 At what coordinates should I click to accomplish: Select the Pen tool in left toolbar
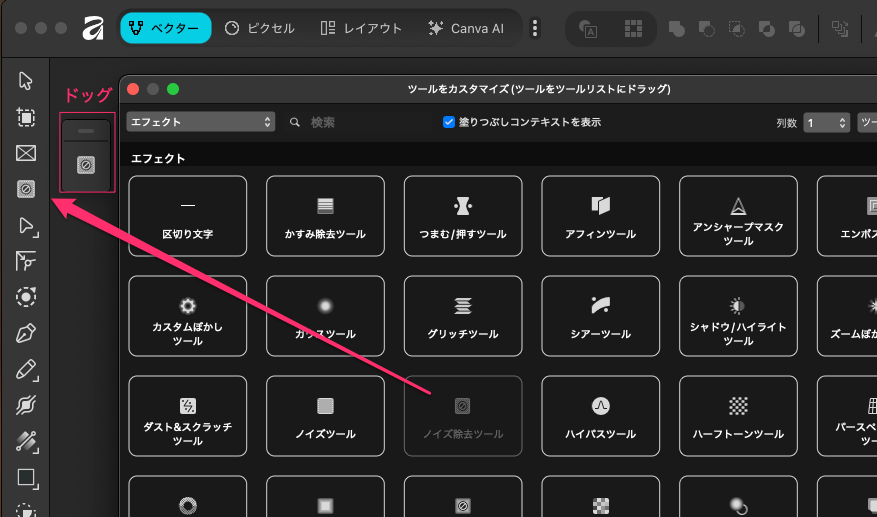click(26, 333)
